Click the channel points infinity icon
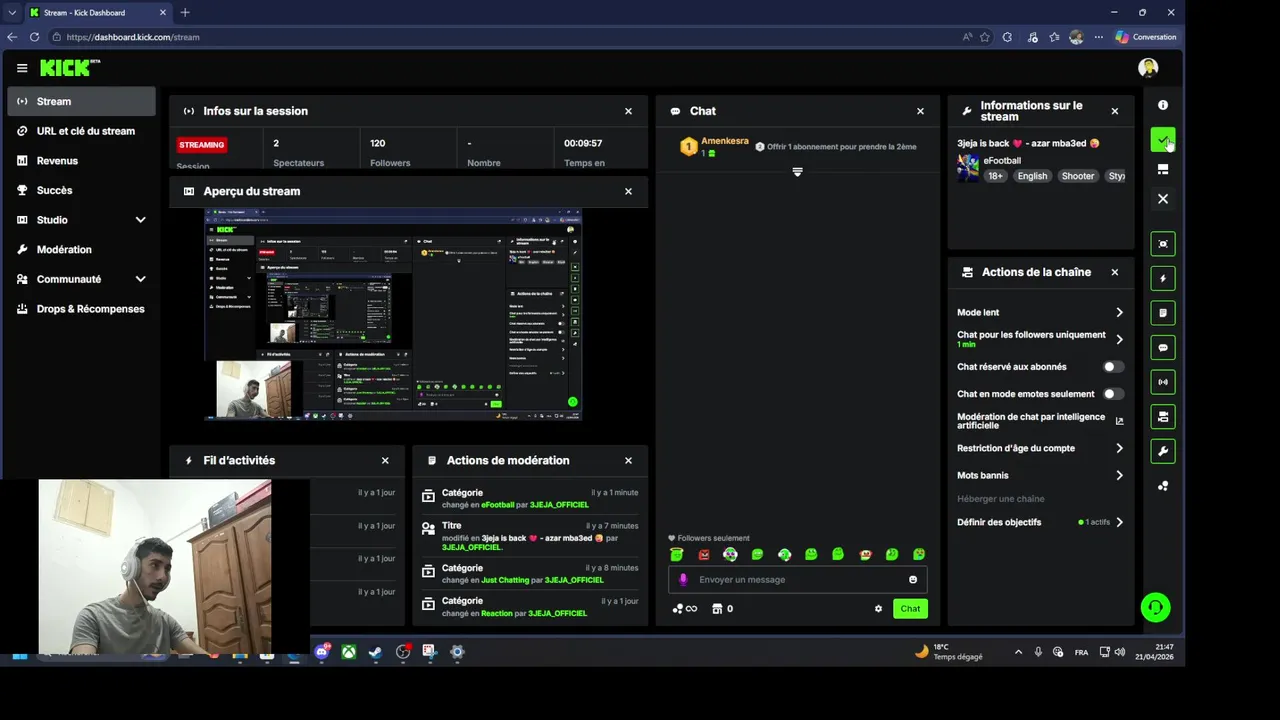Image resolution: width=1280 pixels, height=720 pixels. coord(685,609)
